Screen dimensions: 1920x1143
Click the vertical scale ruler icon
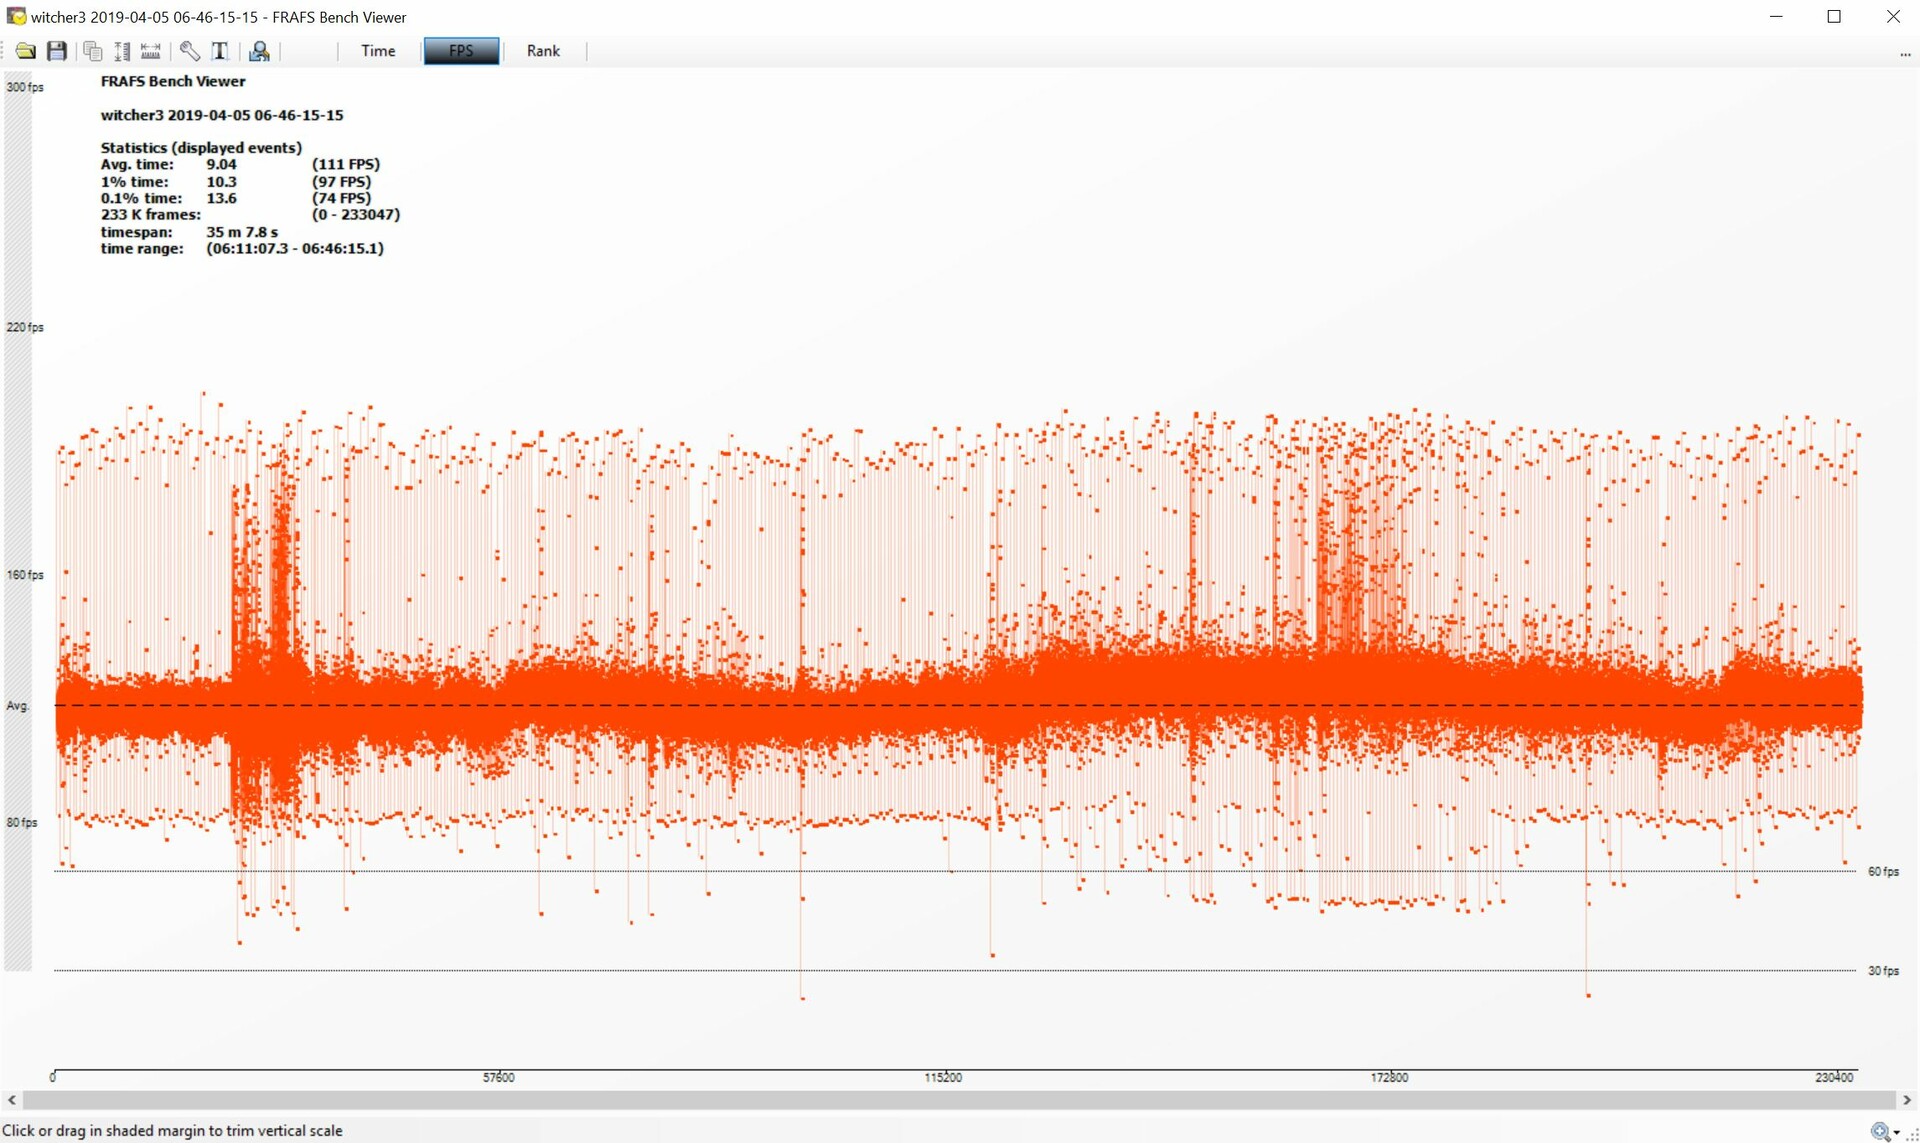[122, 51]
